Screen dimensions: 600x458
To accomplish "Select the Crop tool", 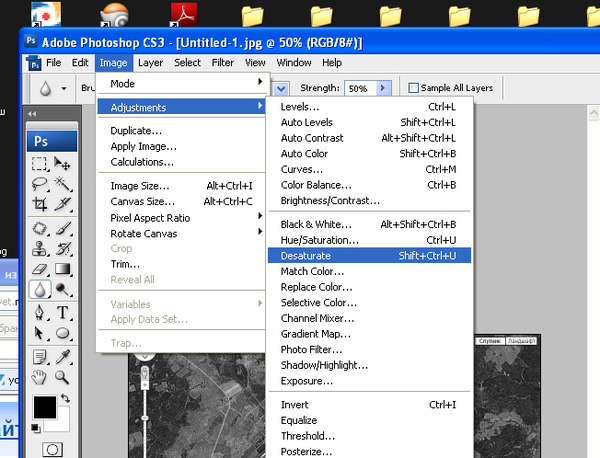I will click(x=39, y=204).
